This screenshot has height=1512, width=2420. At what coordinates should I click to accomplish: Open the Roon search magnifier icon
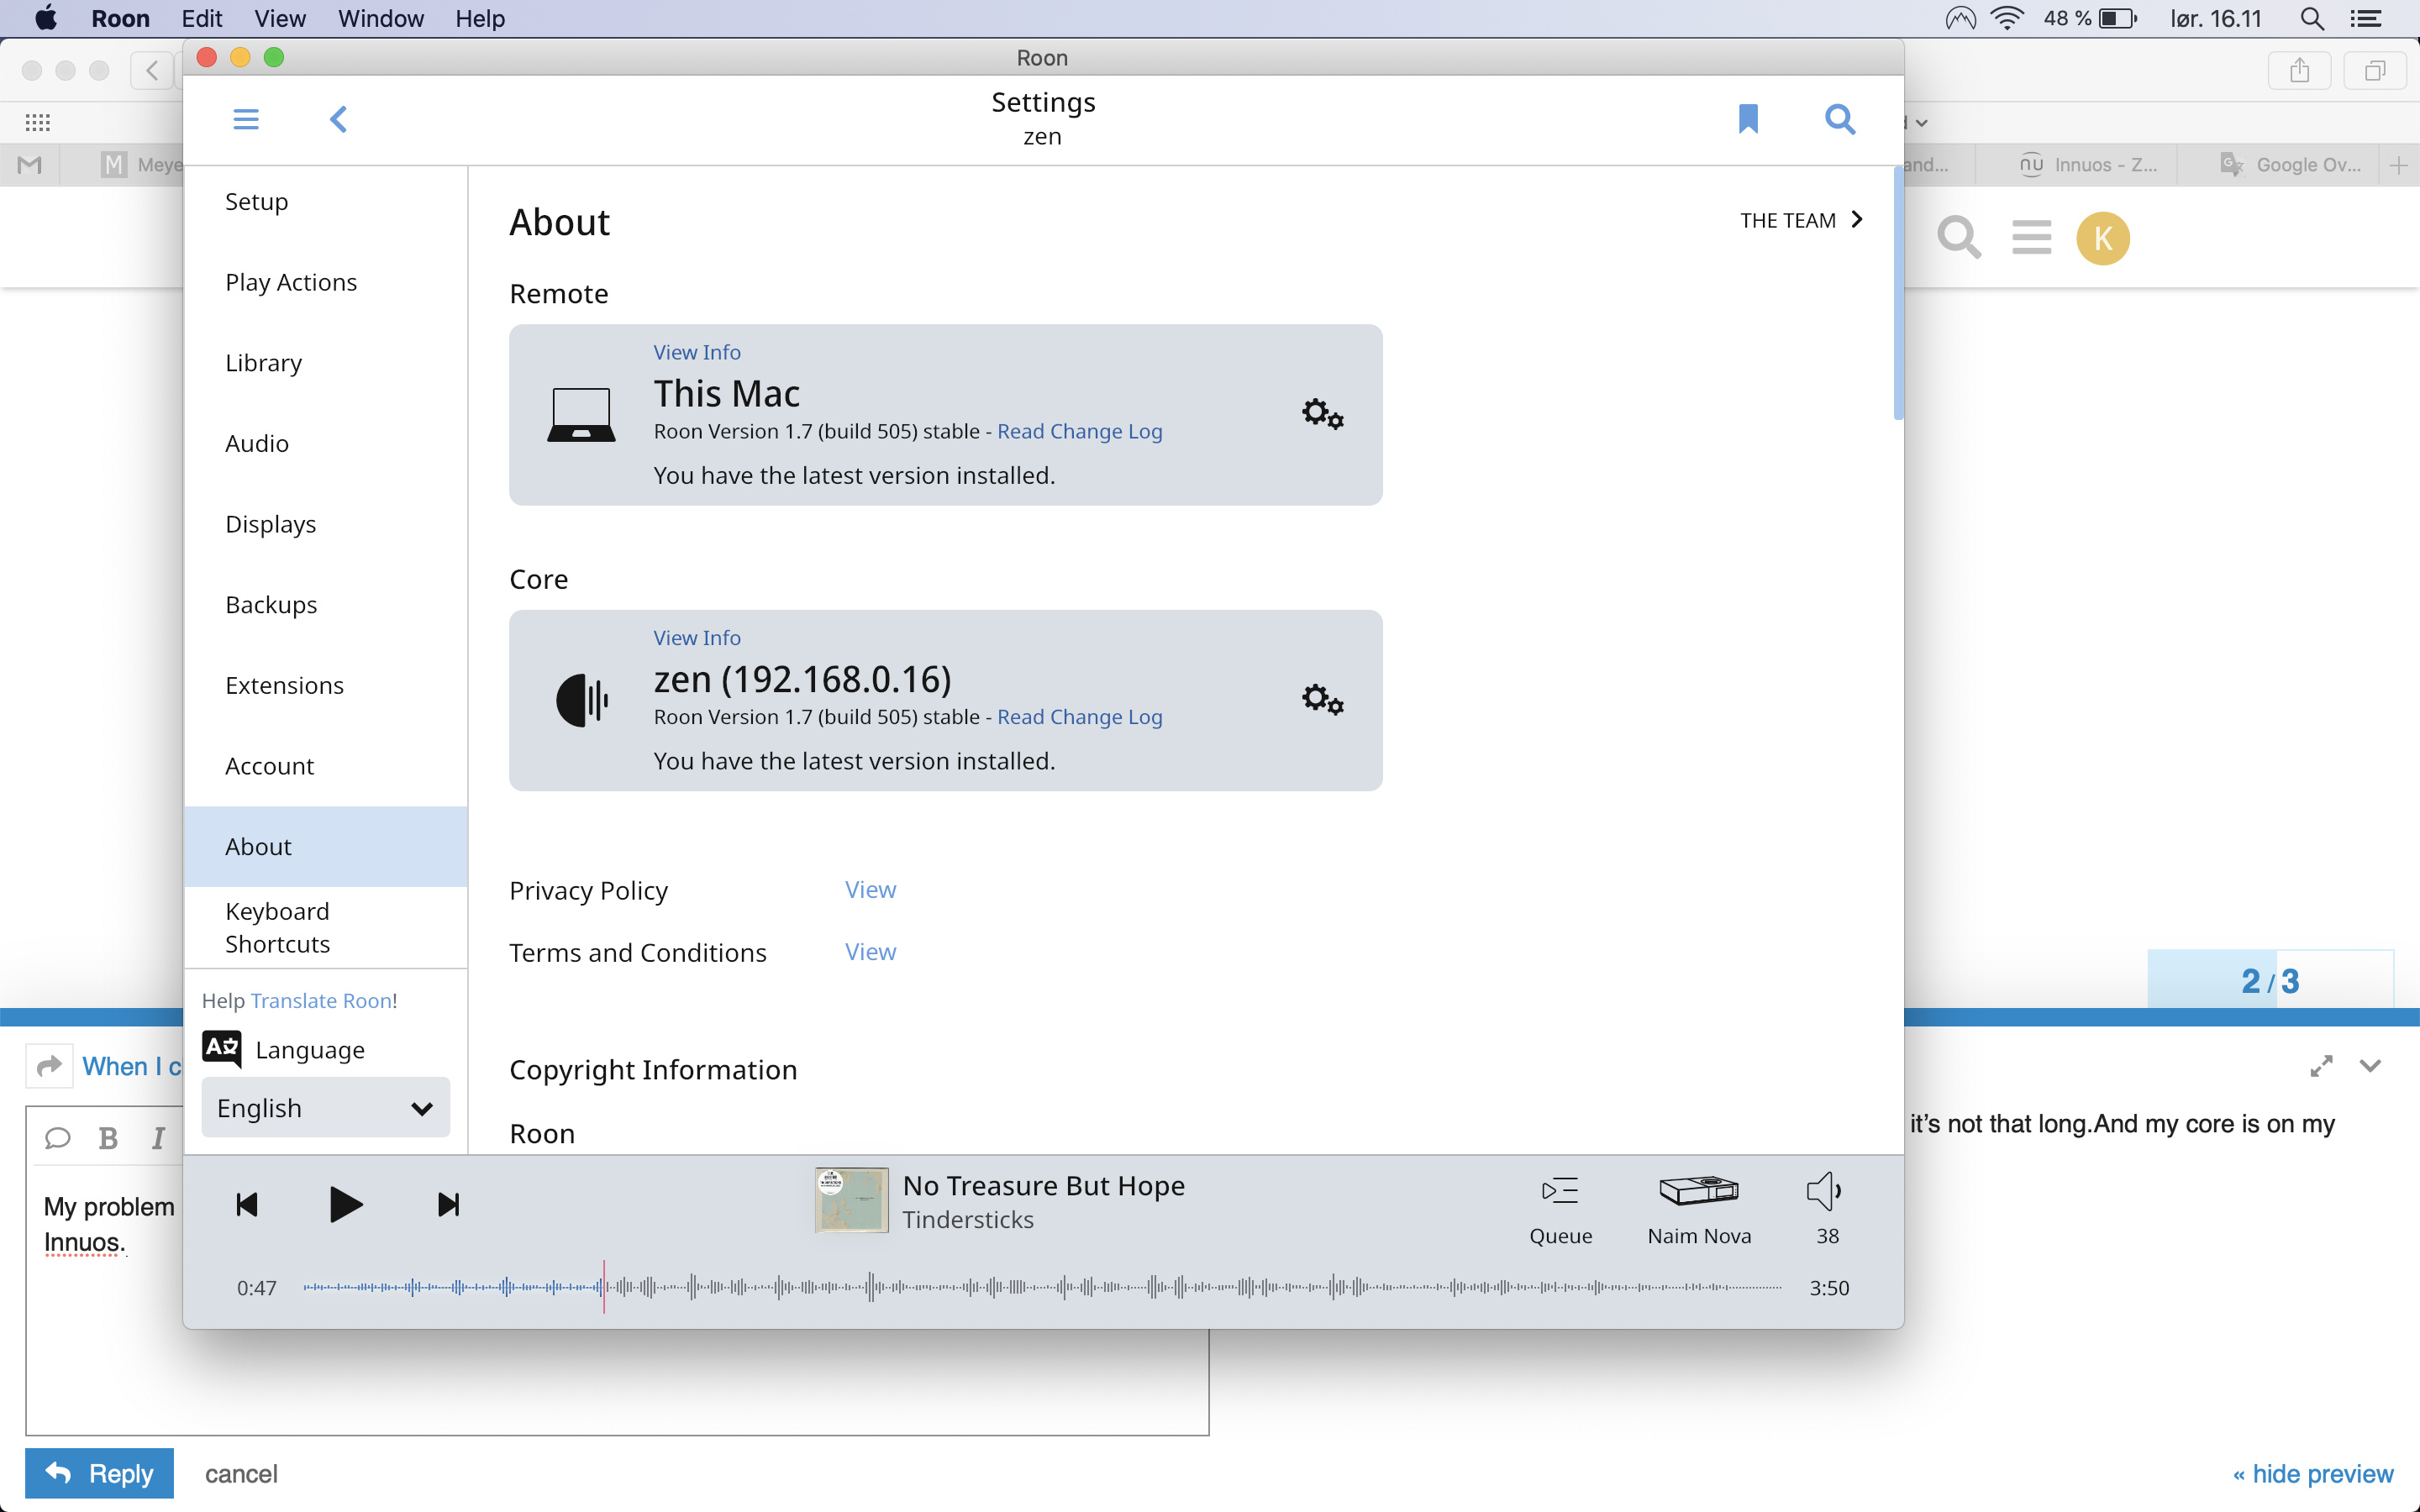point(1840,119)
